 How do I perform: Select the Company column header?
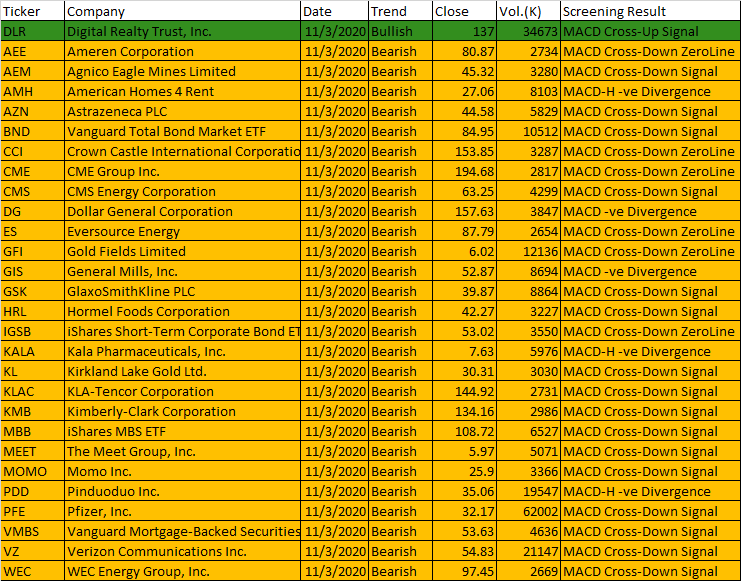[182, 11]
